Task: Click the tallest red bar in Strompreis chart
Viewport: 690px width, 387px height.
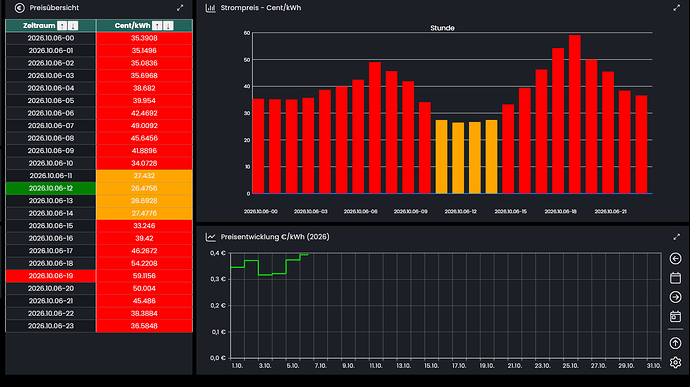Action: click(575, 114)
